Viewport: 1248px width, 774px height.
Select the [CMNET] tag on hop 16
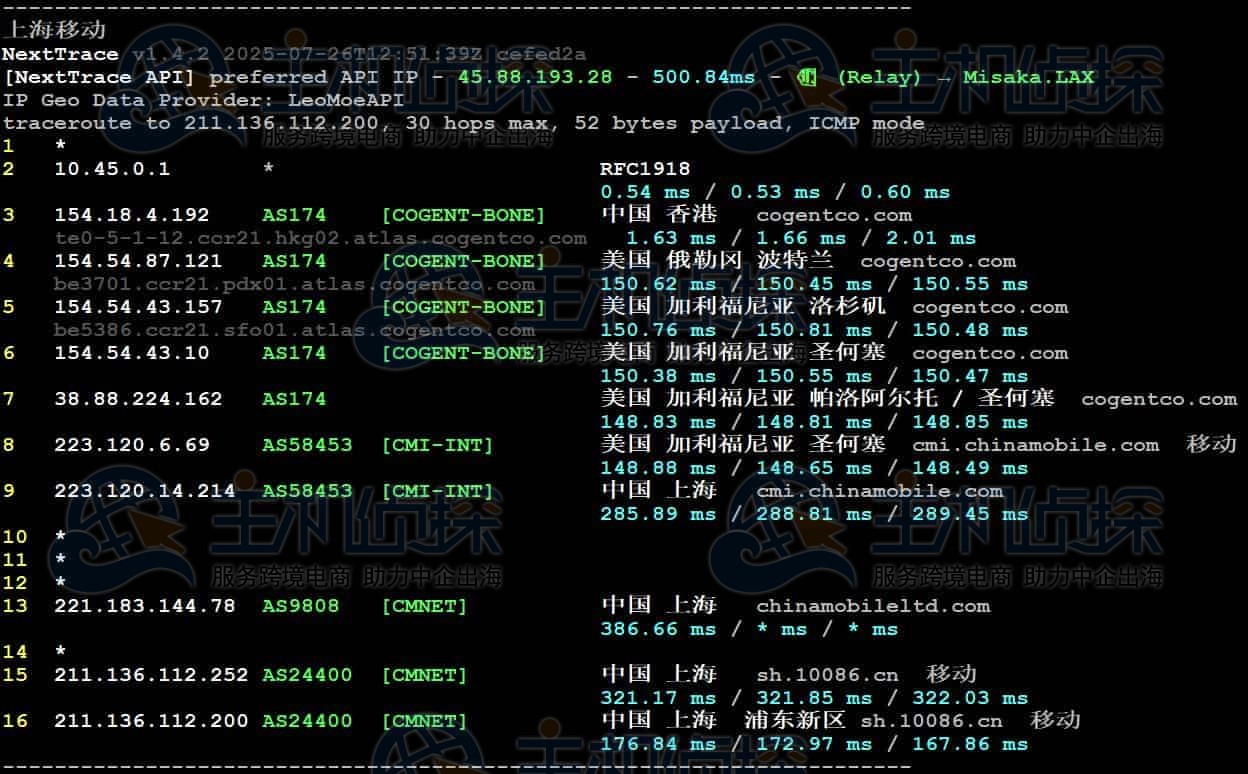[424, 720]
